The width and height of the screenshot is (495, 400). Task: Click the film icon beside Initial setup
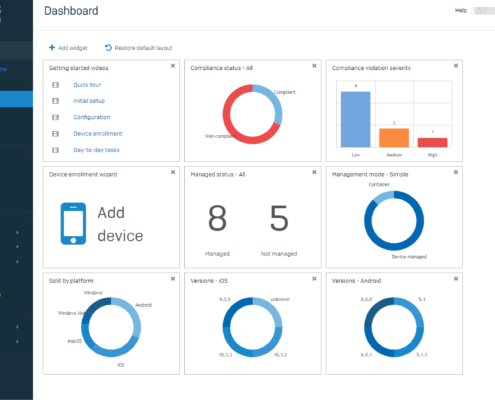pyautogui.click(x=56, y=101)
